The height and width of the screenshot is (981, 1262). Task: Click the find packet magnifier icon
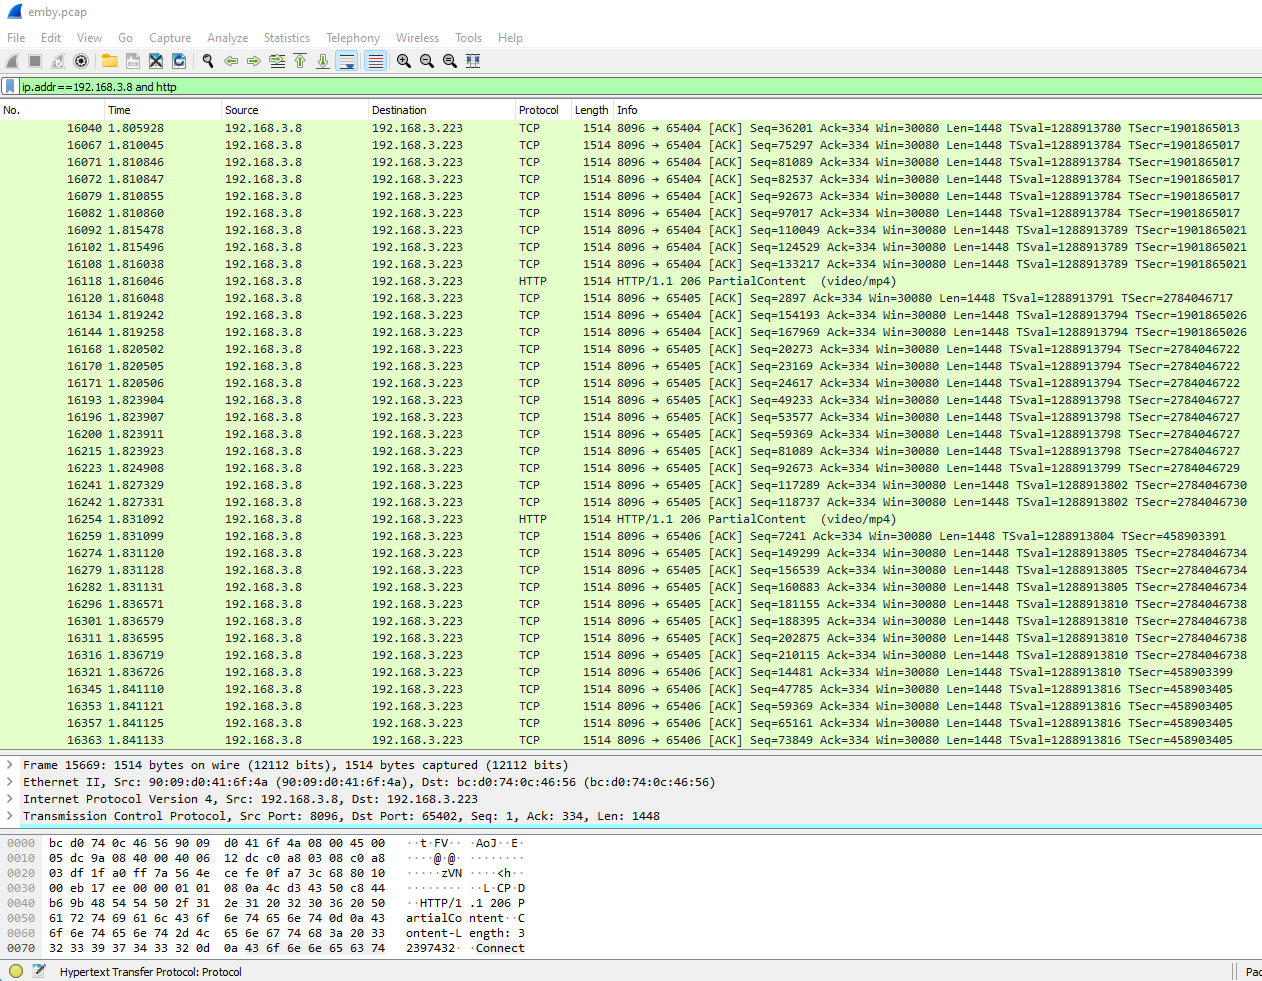point(208,61)
